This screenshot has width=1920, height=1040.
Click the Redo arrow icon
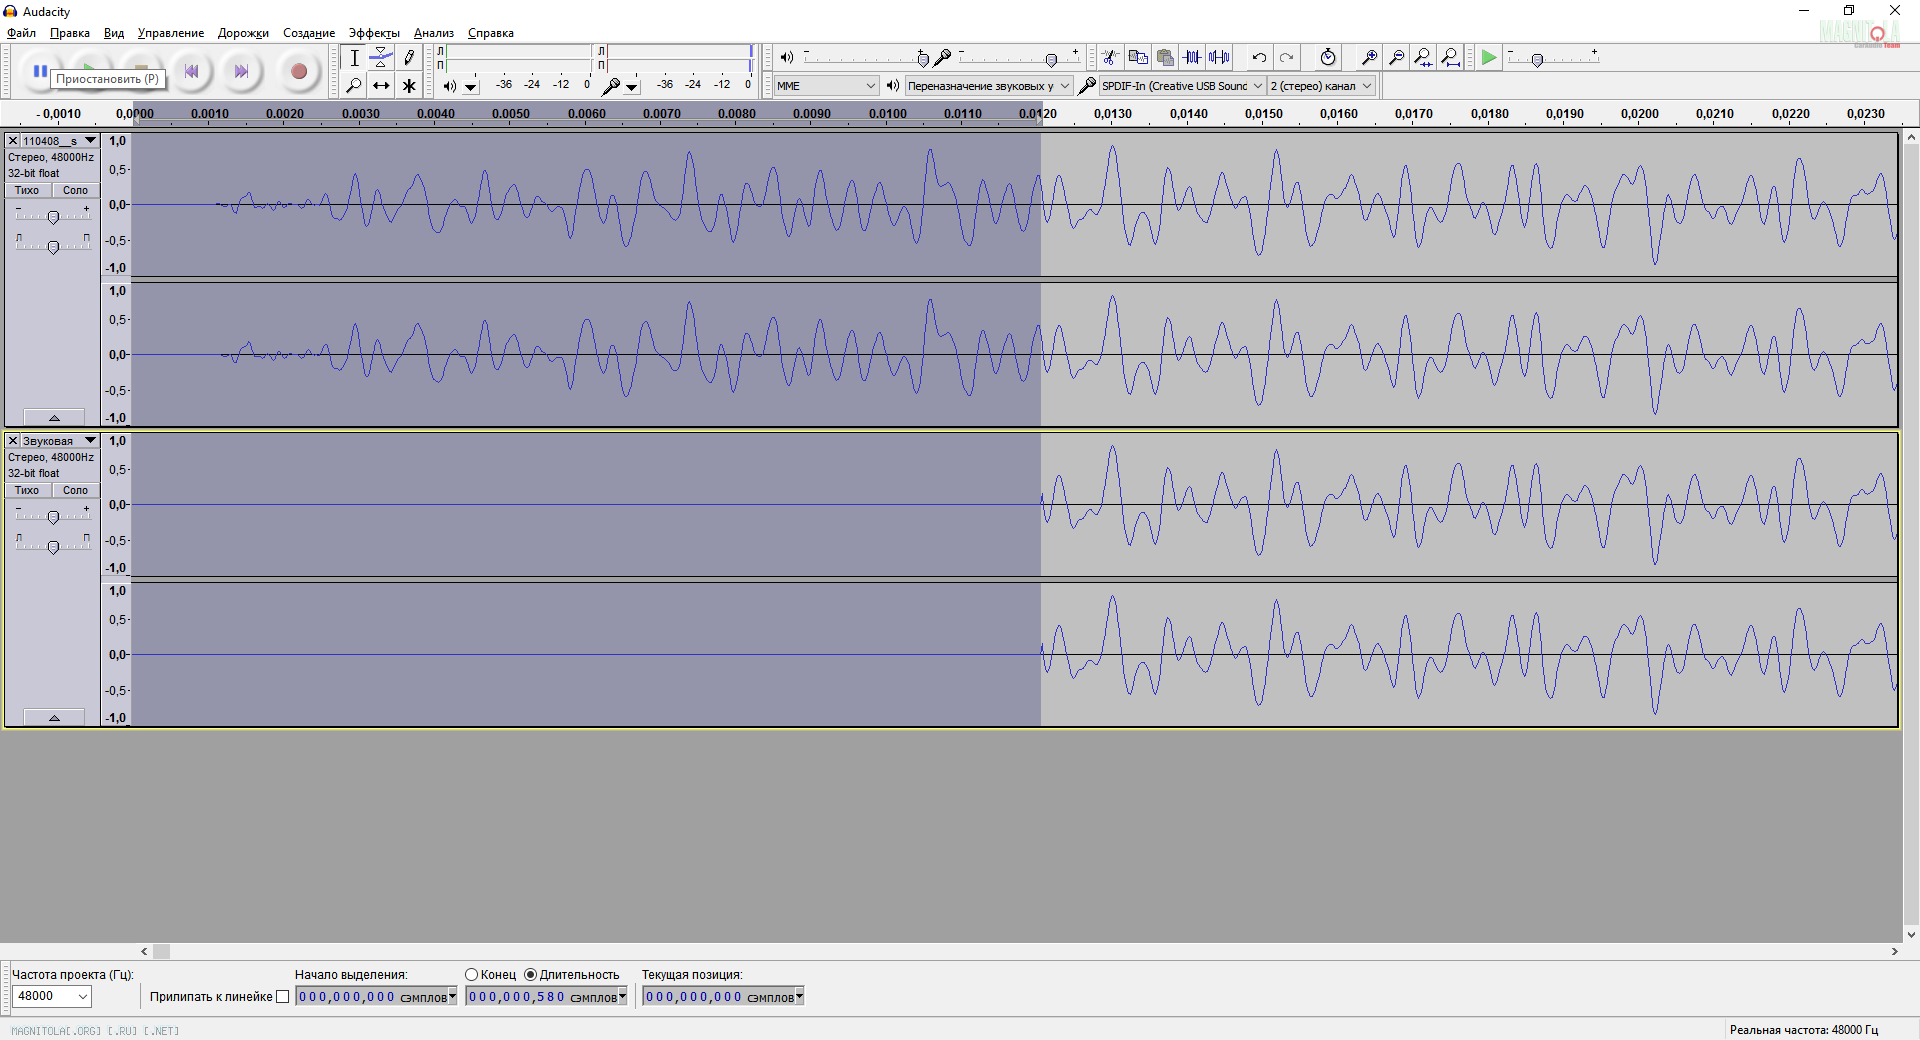[1286, 57]
